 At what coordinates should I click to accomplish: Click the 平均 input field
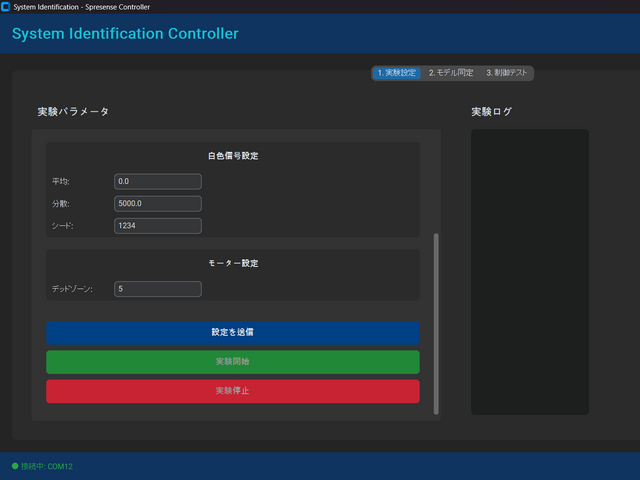point(158,182)
